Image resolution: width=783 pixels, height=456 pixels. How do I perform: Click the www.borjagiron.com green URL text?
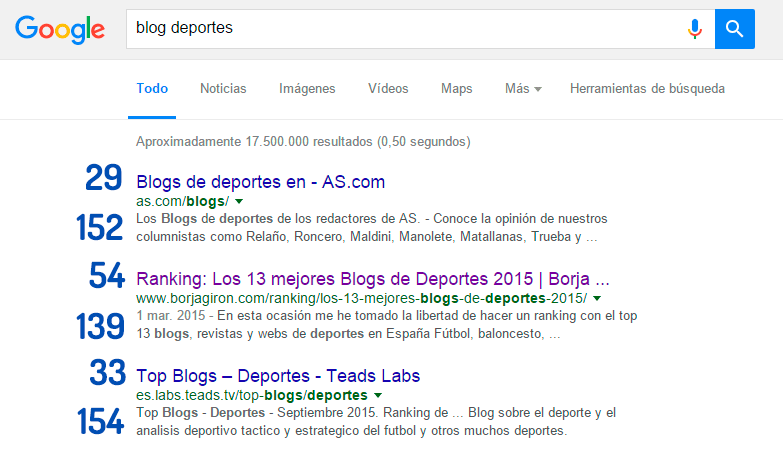[x=362, y=298]
